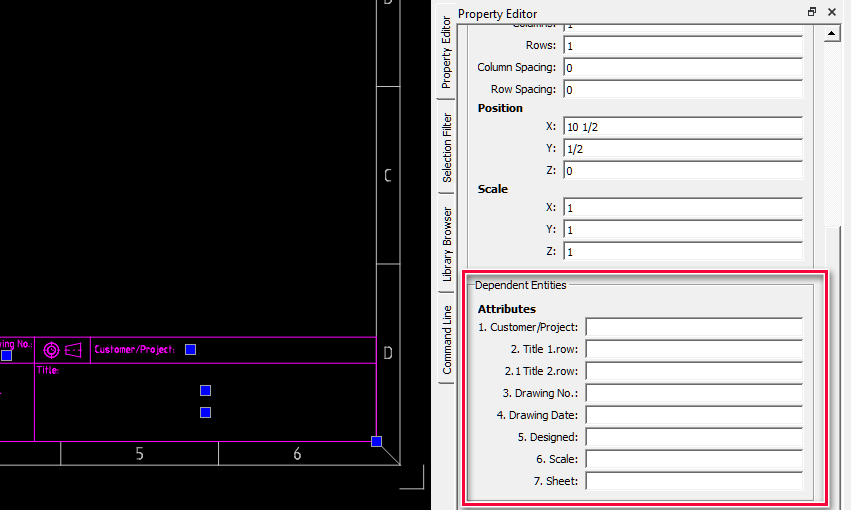The image size is (851, 510).
Task: Open the Library Browser tab
Action: click(x=446, y=244)
